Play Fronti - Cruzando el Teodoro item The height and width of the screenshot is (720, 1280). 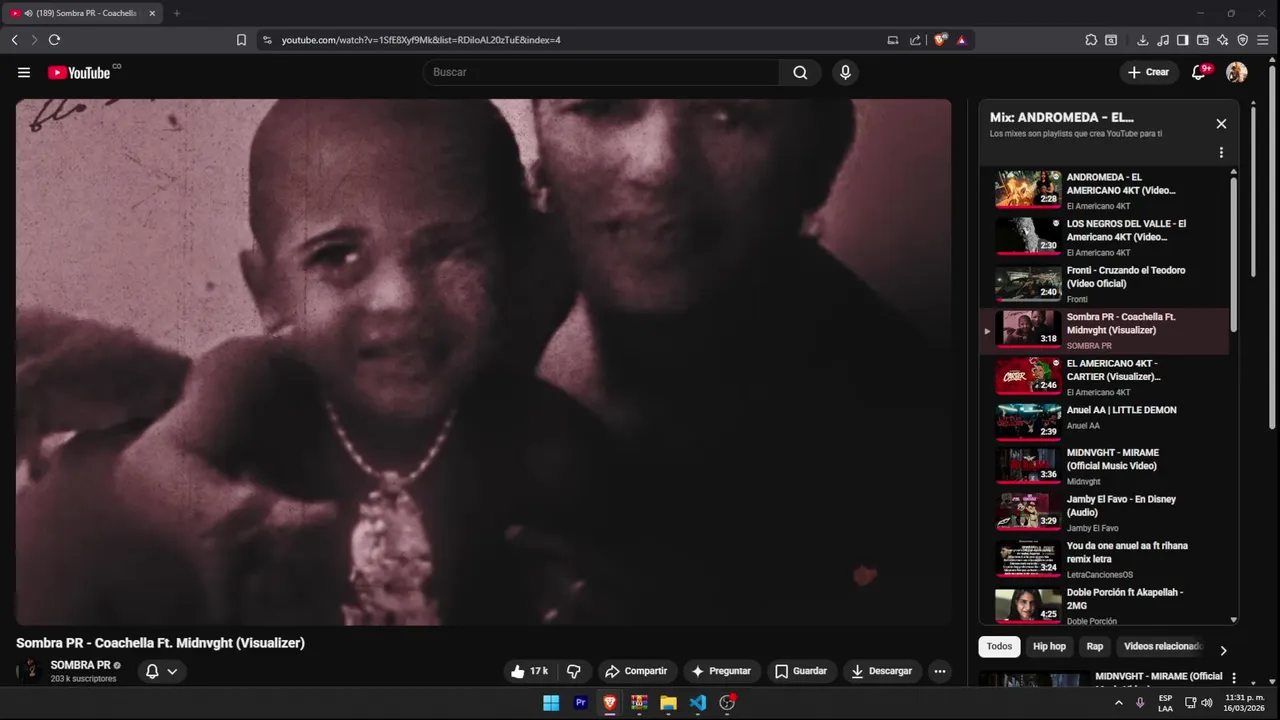(1102, 284)
